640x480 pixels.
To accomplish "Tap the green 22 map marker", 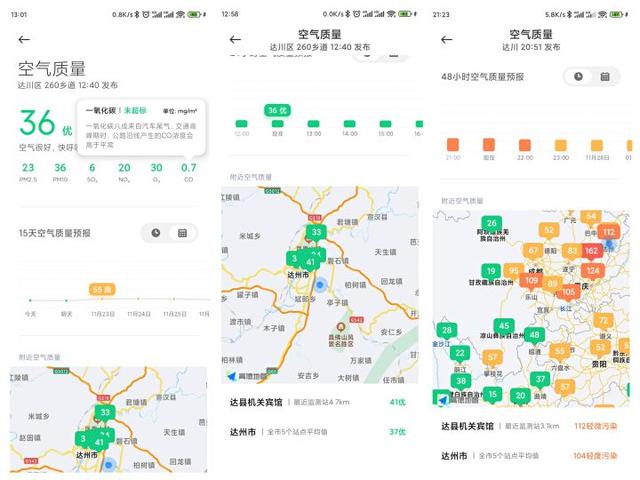I will (460, 353).
